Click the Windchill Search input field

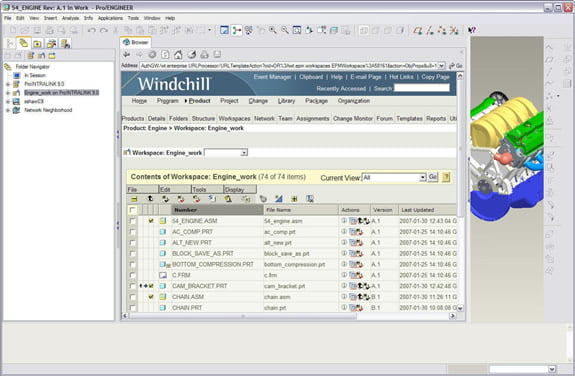[x=422, y=88]
